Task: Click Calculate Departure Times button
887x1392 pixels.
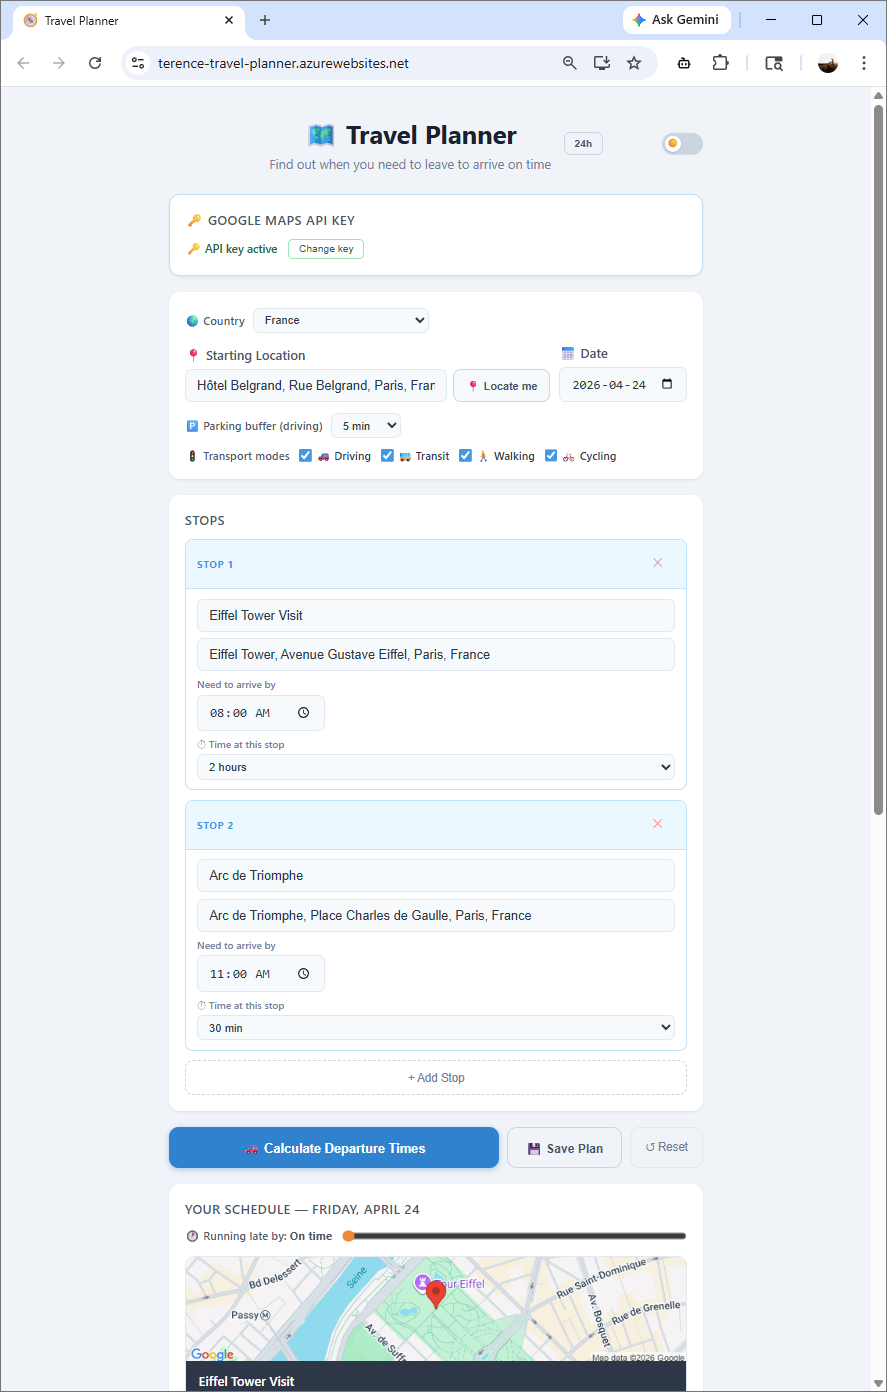Action: 333,1148
